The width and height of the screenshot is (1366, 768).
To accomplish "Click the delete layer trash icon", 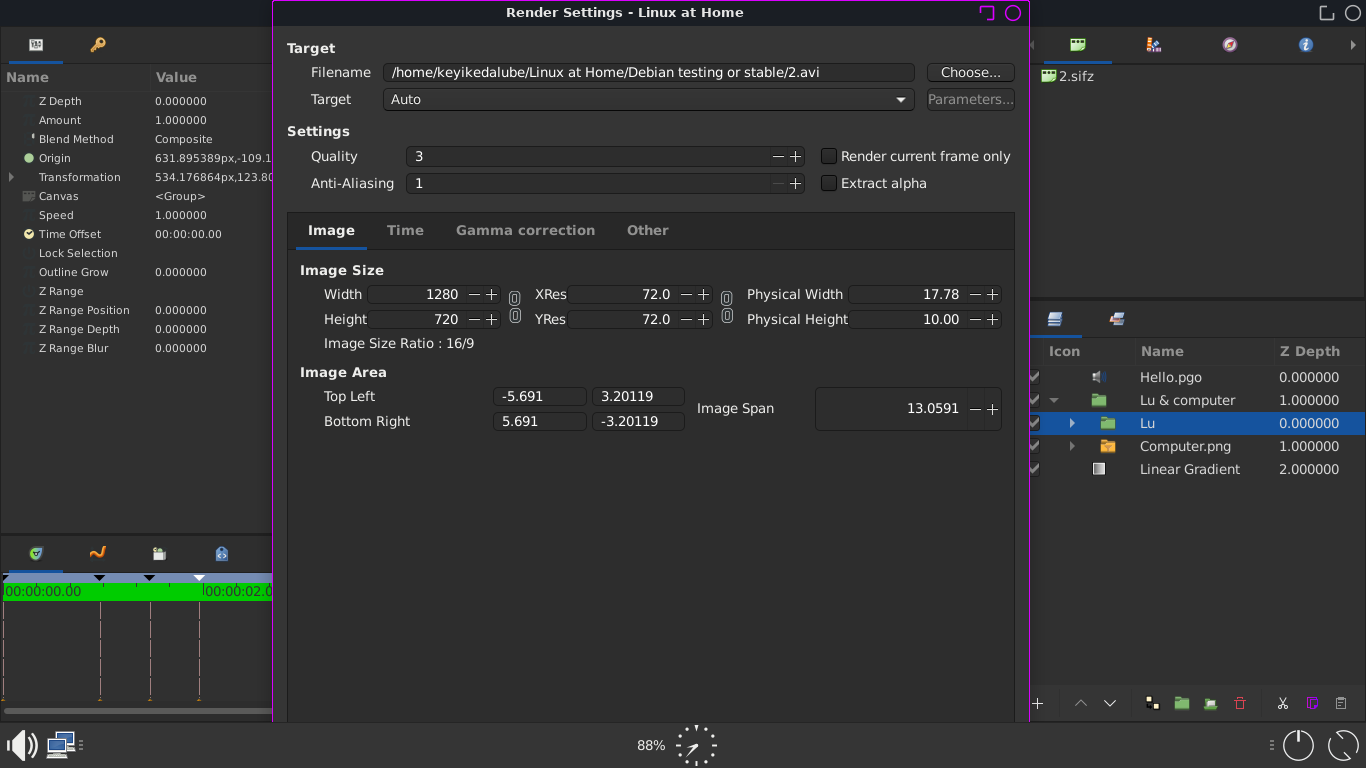I will point(1240,703).
